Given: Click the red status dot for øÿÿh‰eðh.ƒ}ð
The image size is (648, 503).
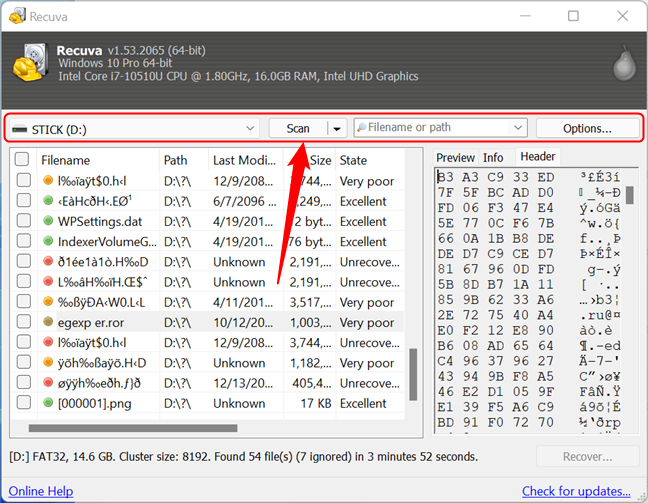Looking at the screenshot, I should click(48, 382).
